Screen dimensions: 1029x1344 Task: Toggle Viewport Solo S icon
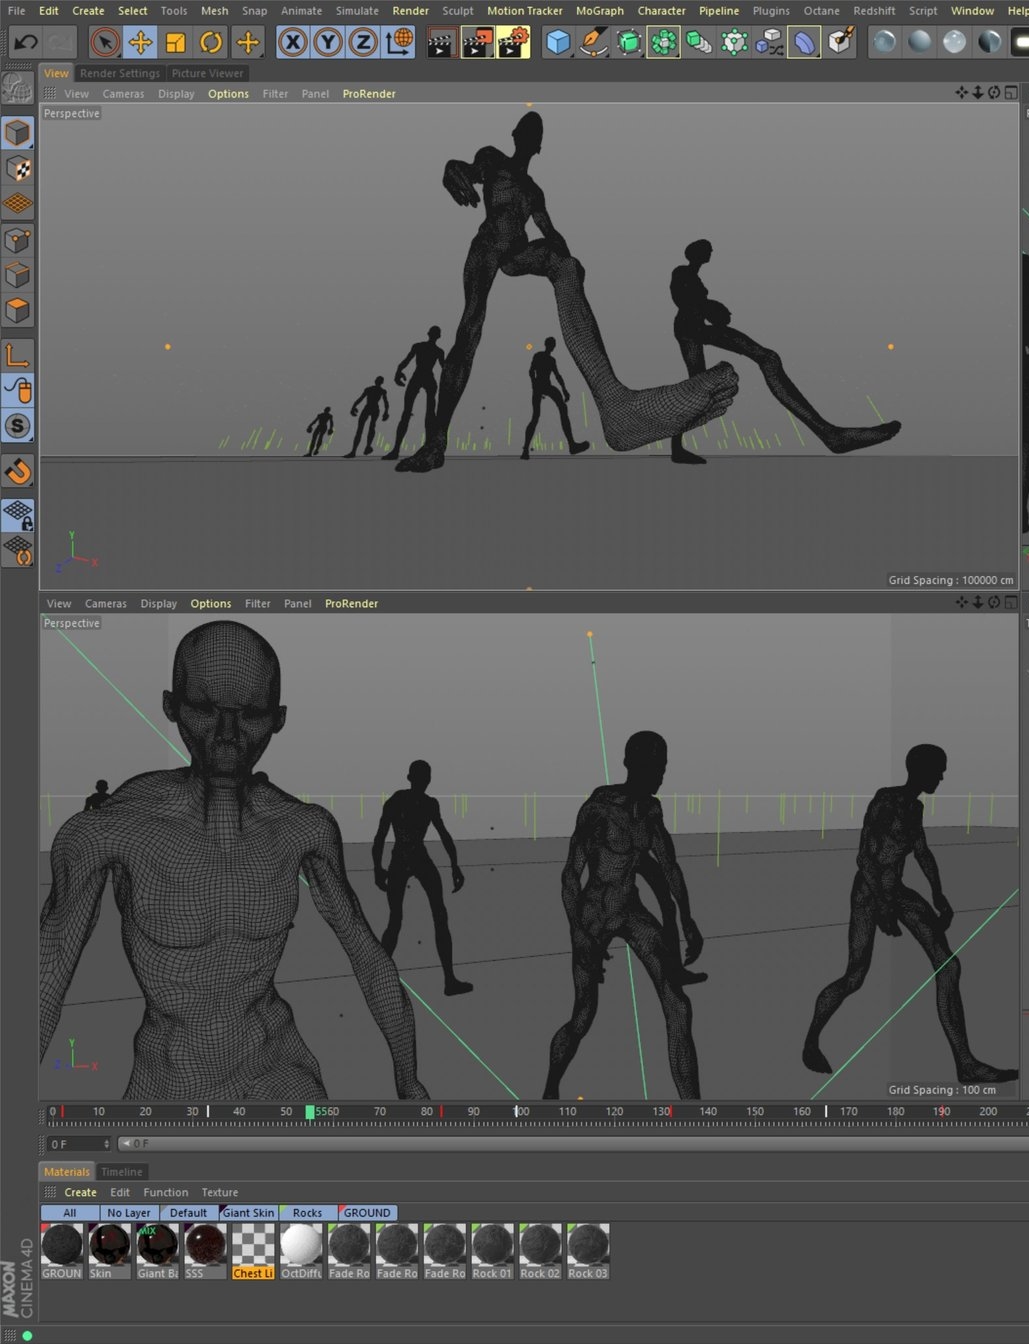tap(17, 426)
